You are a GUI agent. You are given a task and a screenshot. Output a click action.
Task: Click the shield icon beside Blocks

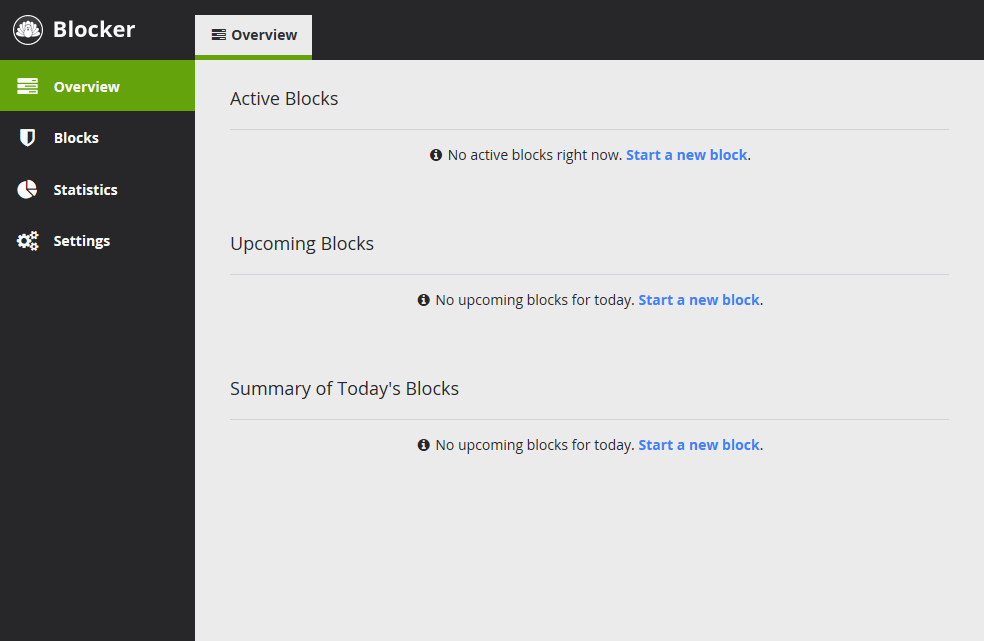(27, 137)
